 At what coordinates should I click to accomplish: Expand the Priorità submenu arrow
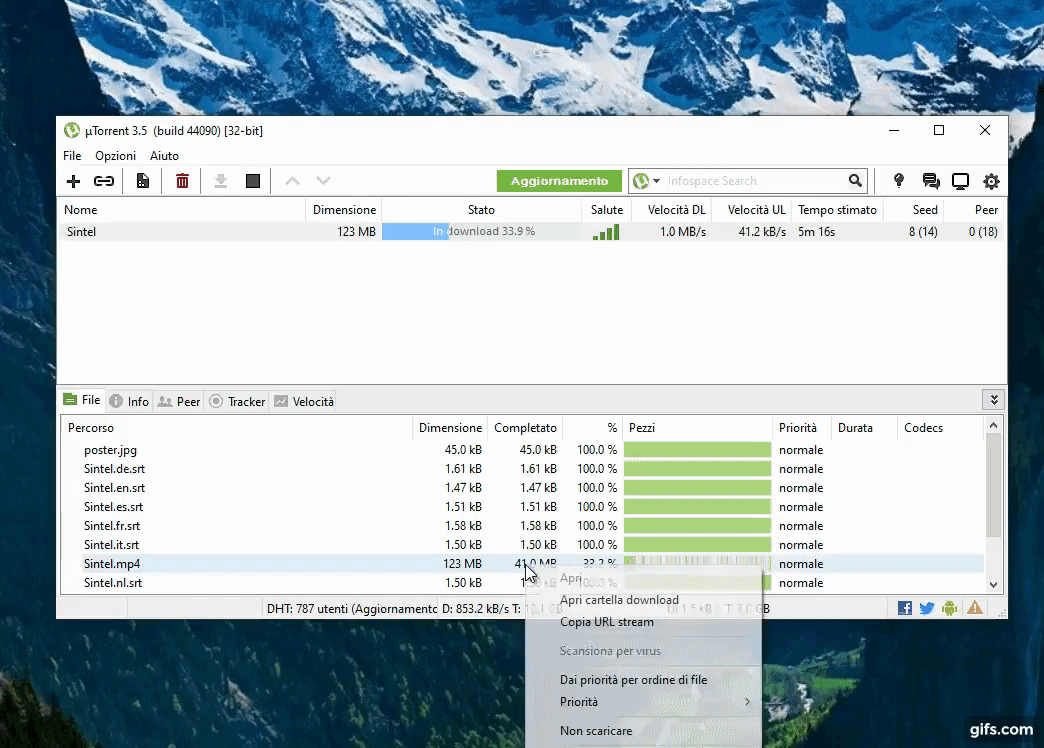(748, 701)
